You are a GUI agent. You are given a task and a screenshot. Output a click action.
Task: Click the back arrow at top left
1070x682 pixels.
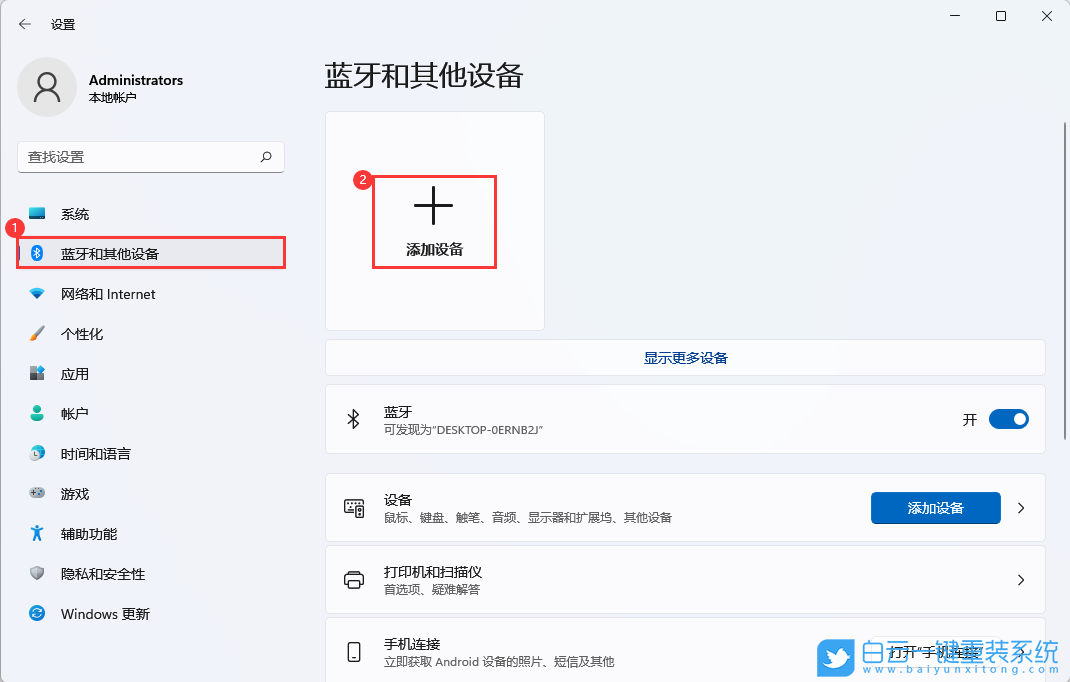point(22,23)
